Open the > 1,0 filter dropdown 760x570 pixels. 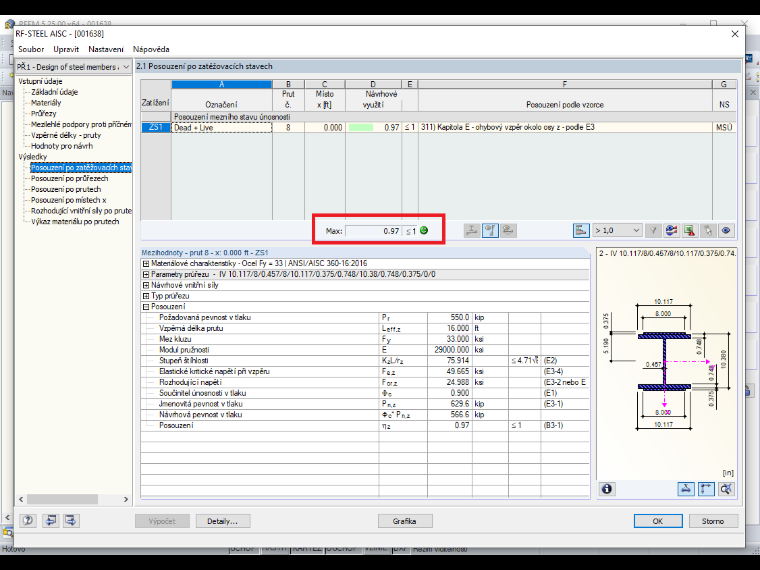coord(618,231)
